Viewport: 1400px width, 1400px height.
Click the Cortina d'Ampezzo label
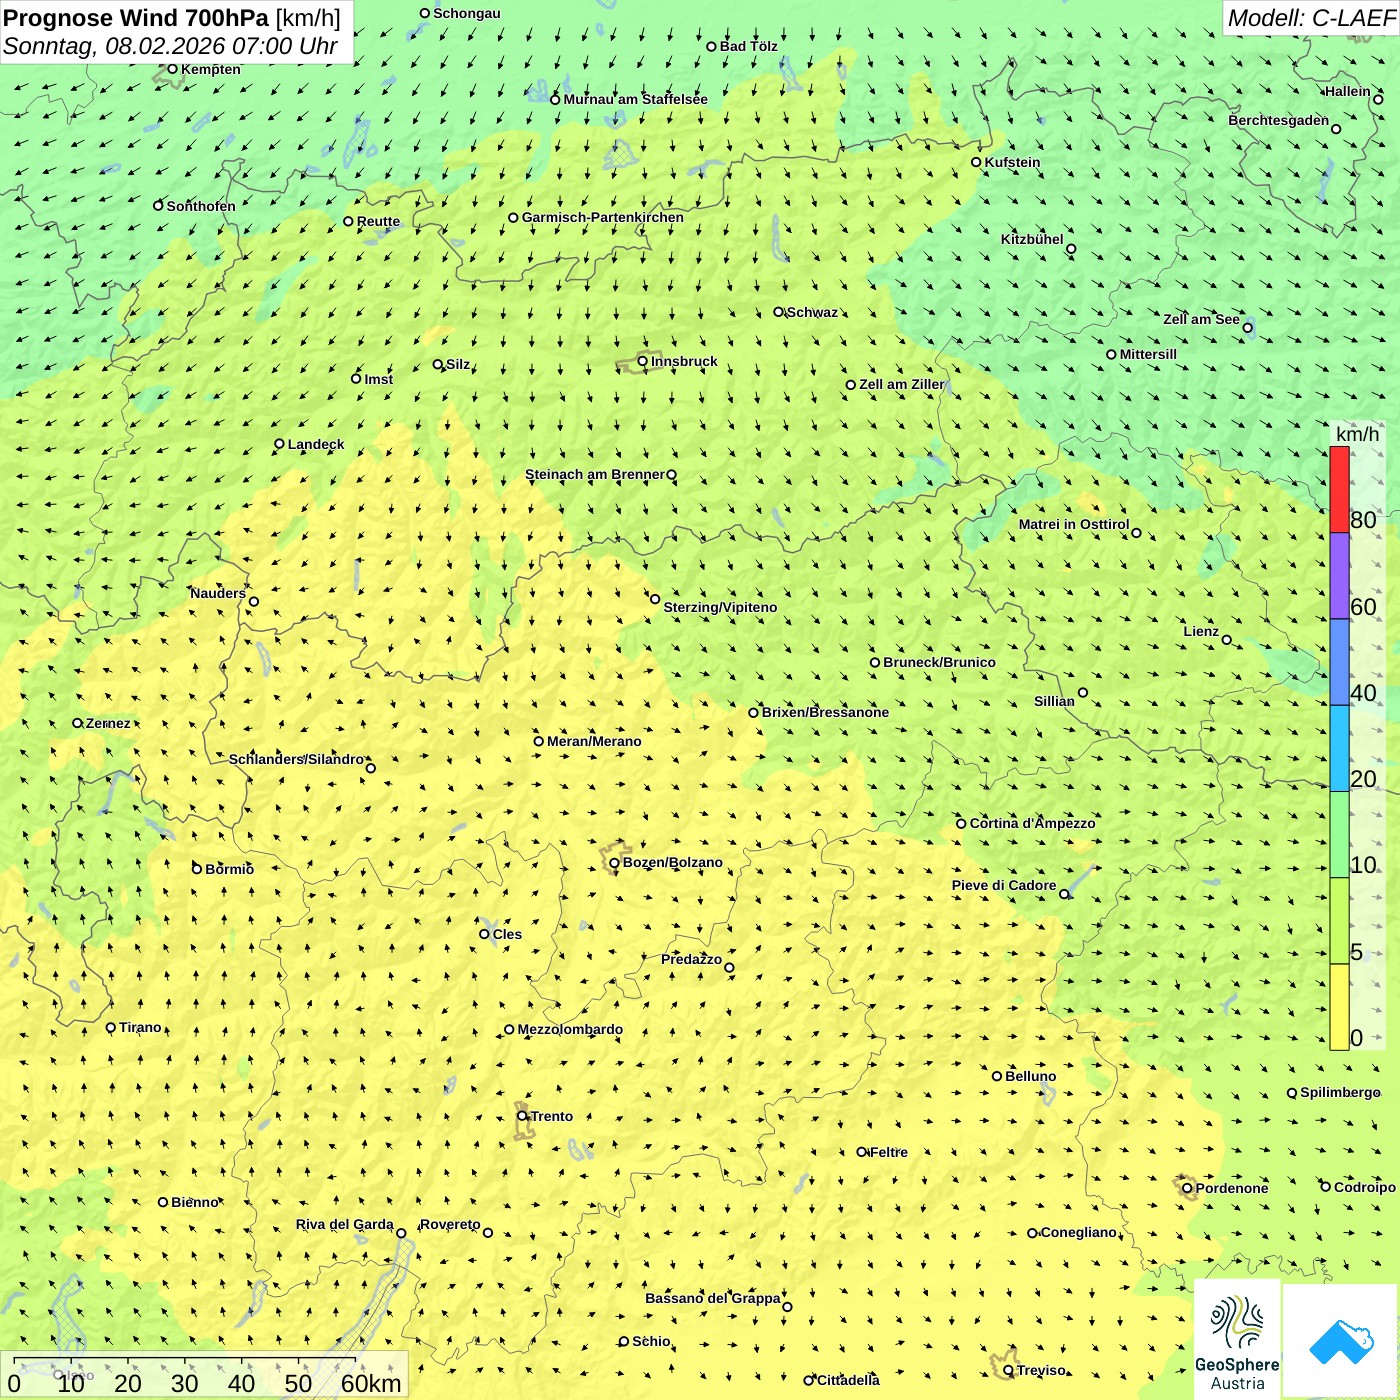(x=1032, y=823)
